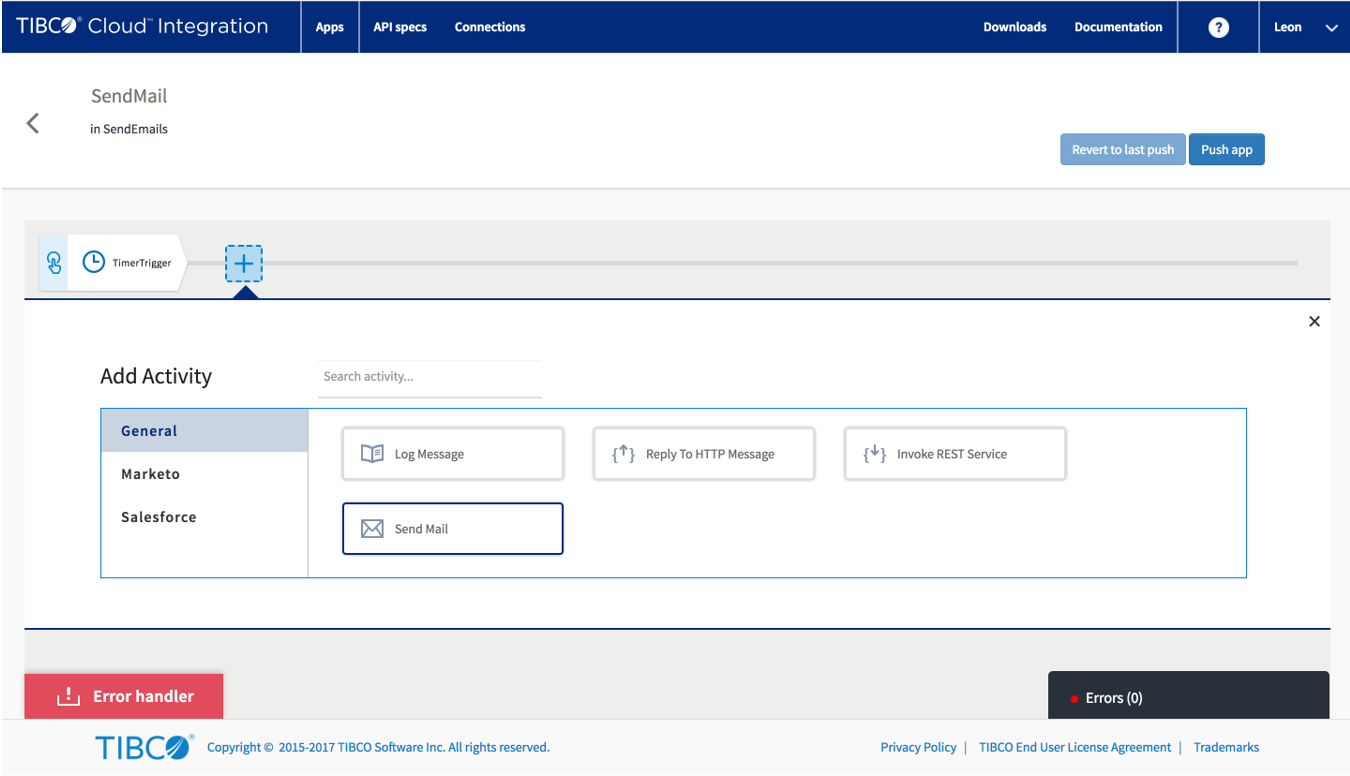Expand the Leon user dropdown
The height and width of the screenshot is (776, 1350).
tap(1304, 27)
